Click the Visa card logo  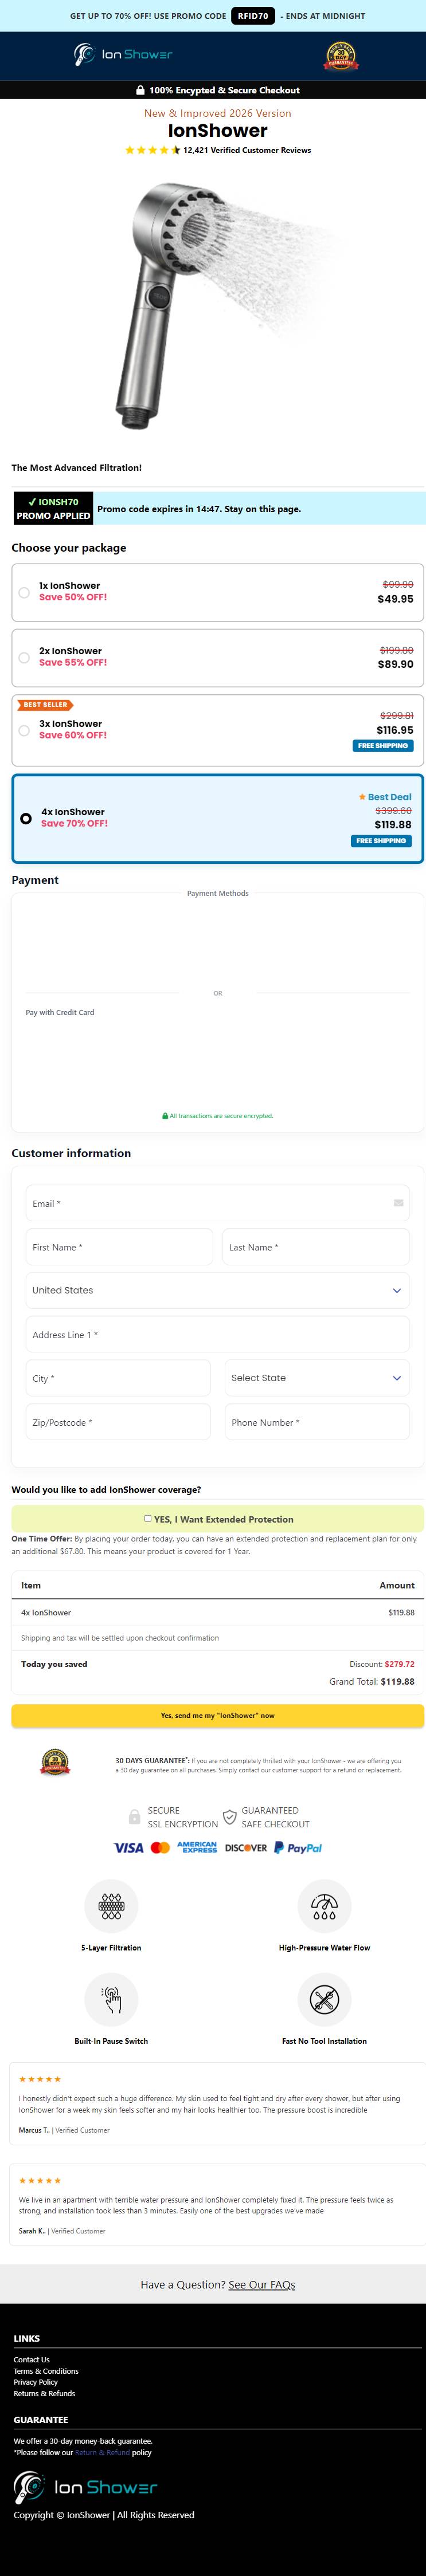128,1848
